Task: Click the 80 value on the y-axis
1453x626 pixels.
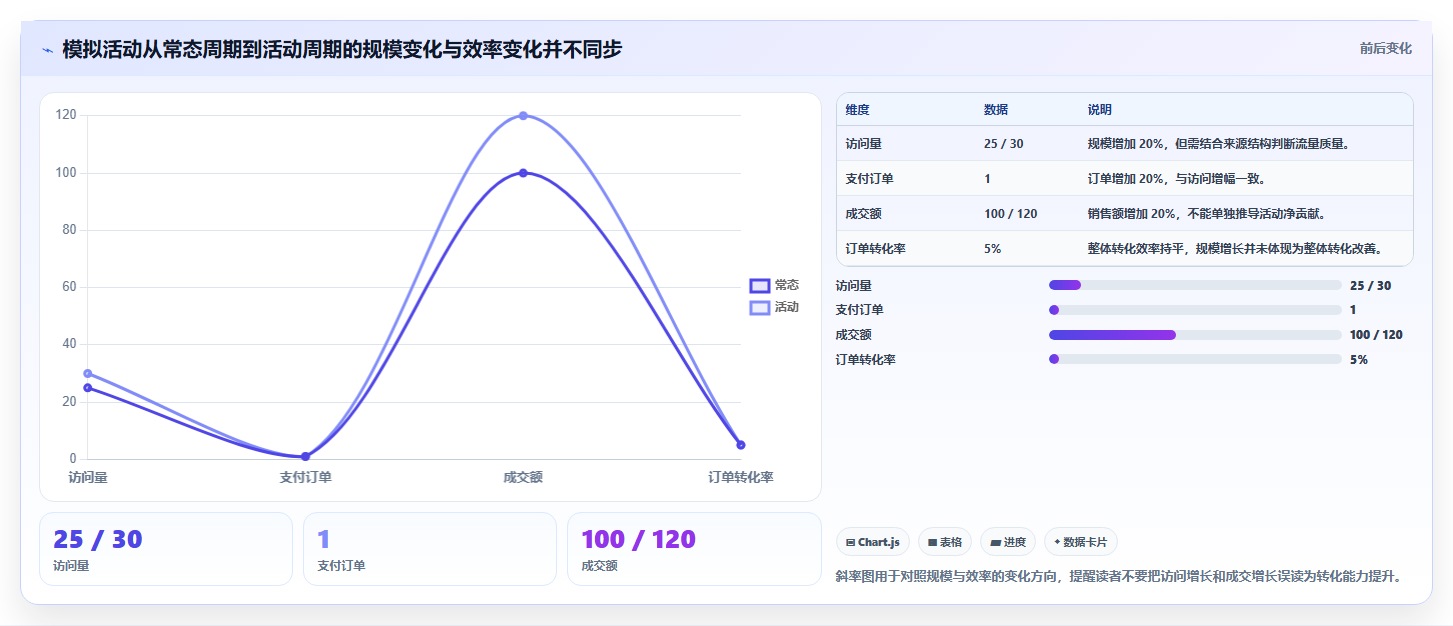Action: pyautogui.click(x=70, y=230)
